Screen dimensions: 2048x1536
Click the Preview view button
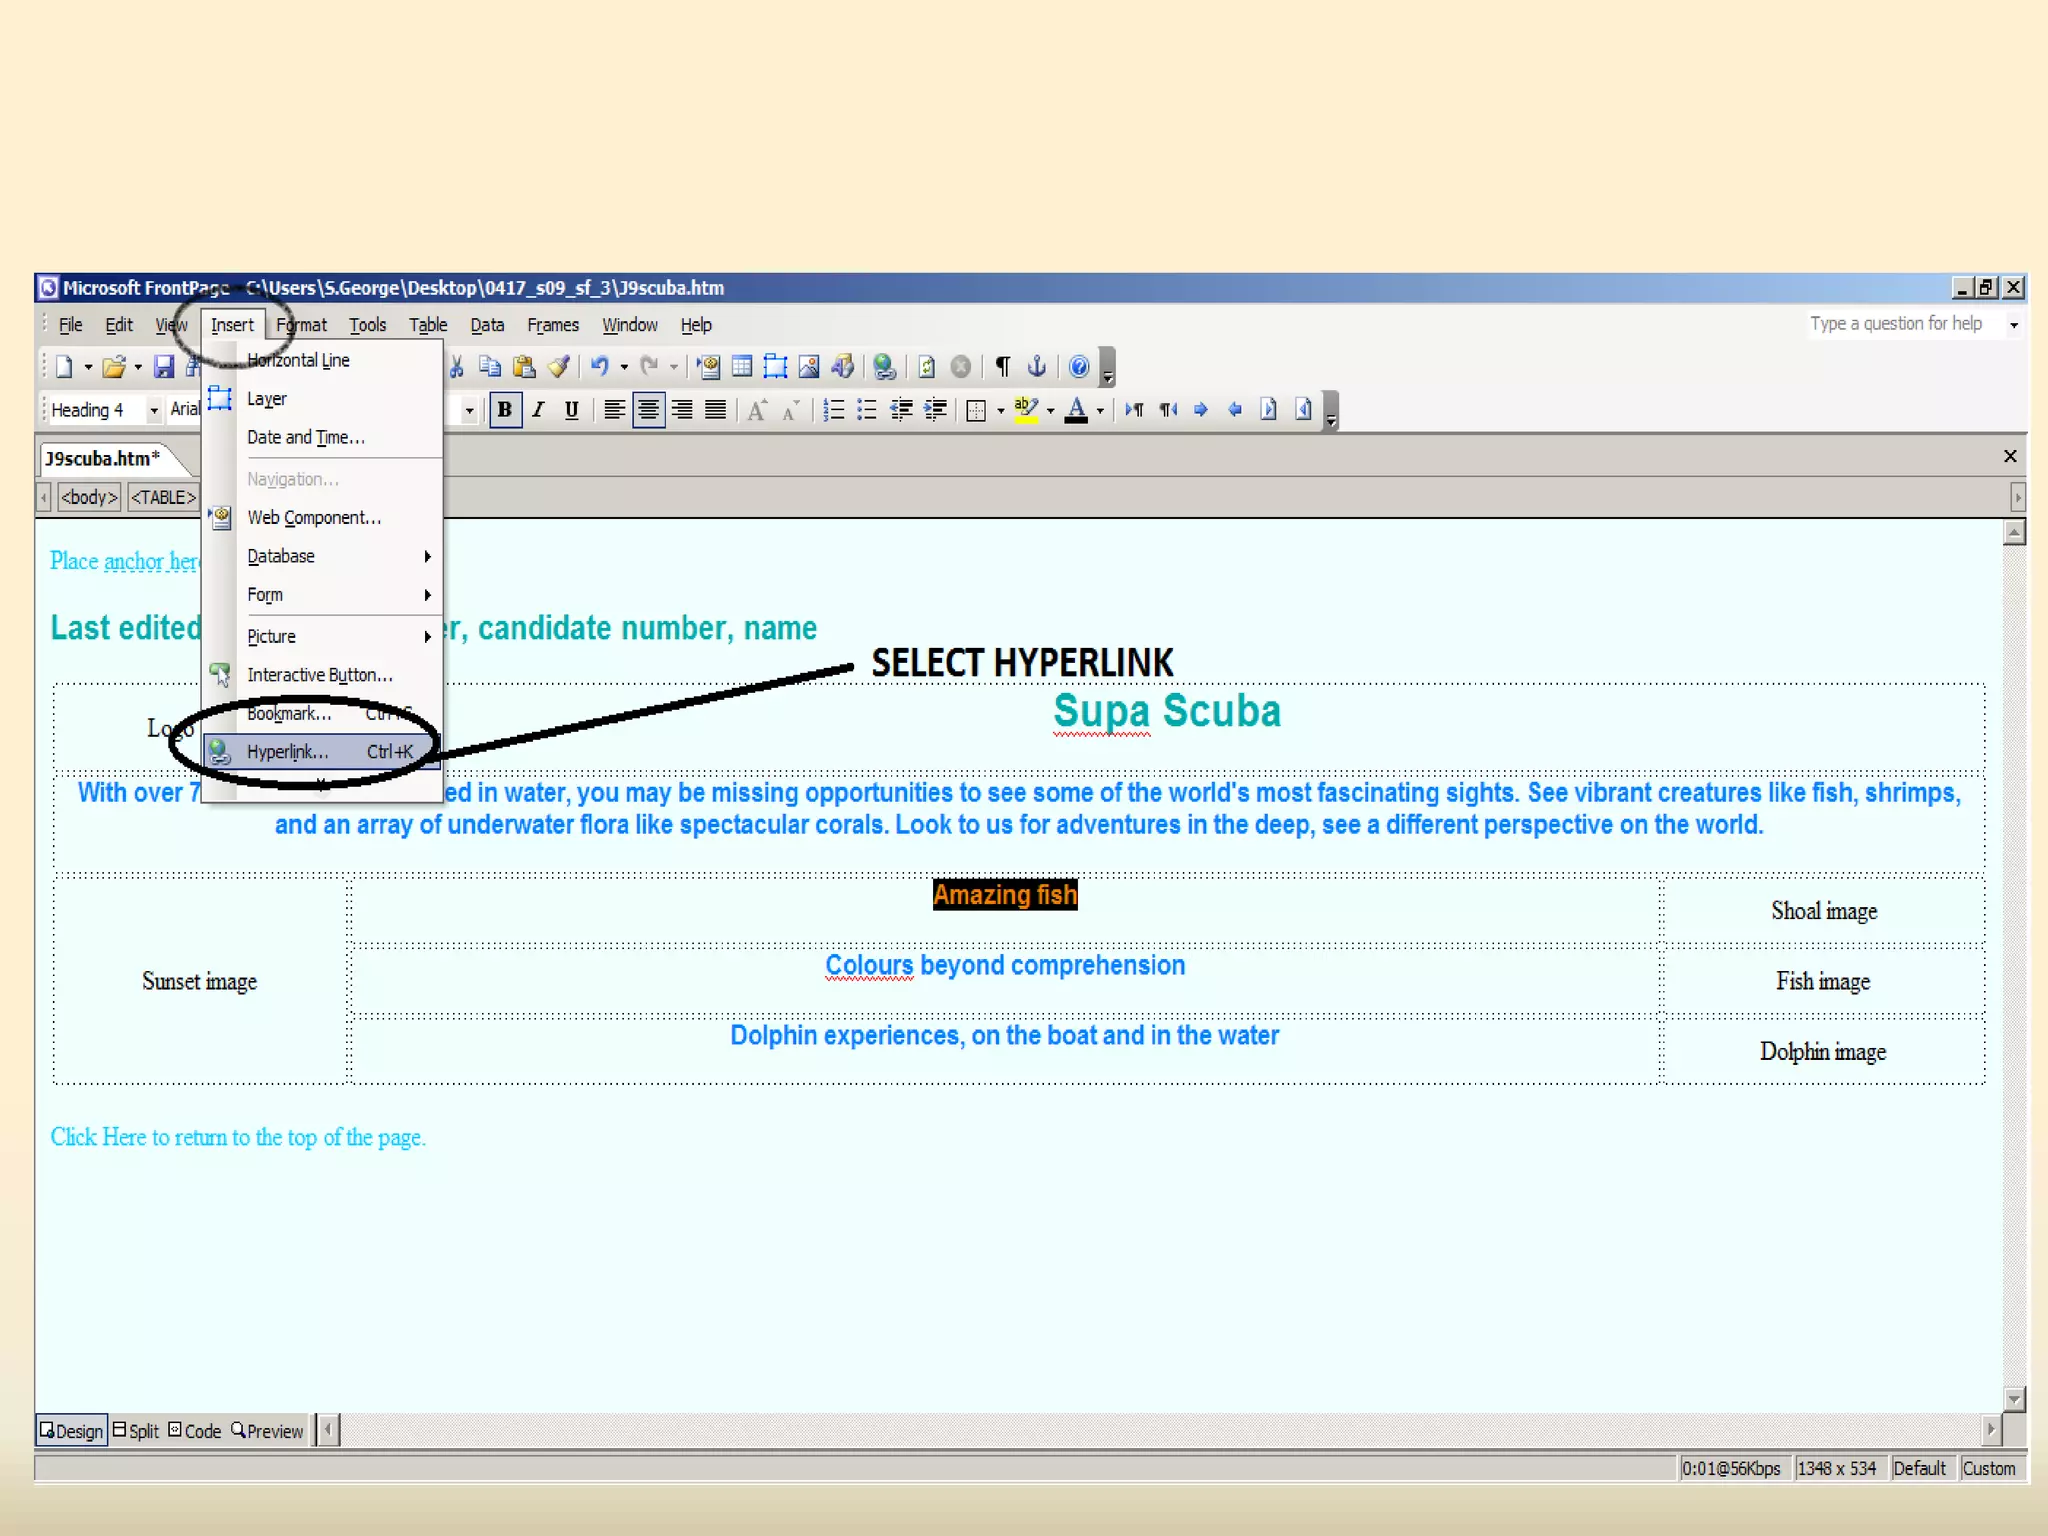[267, 1431]
